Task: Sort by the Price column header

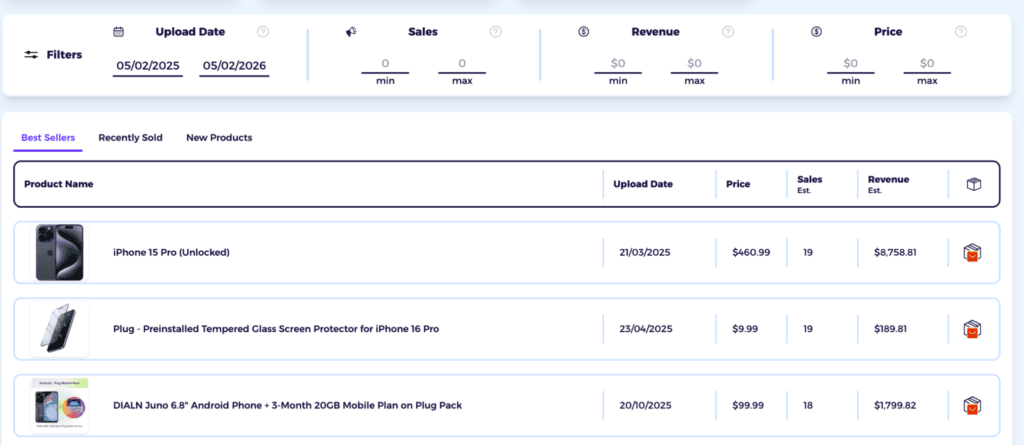Action: [x=738, y=184]
